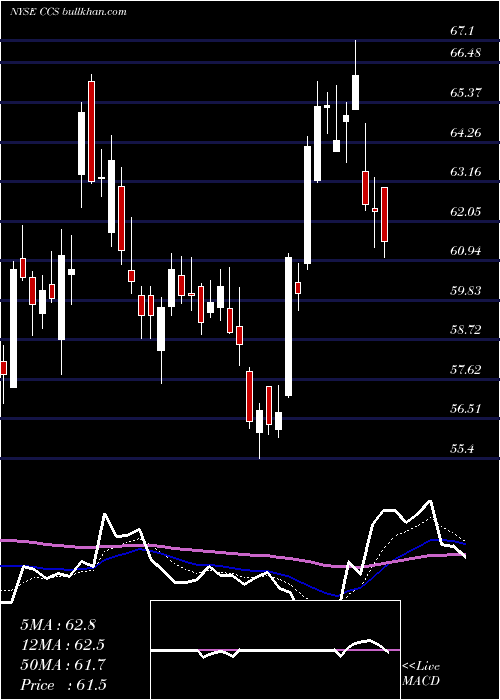The height and width of the screenshot is (700, 500).
Task: Click the 5MA : 62.8 value
Action: tap(58, 625)
